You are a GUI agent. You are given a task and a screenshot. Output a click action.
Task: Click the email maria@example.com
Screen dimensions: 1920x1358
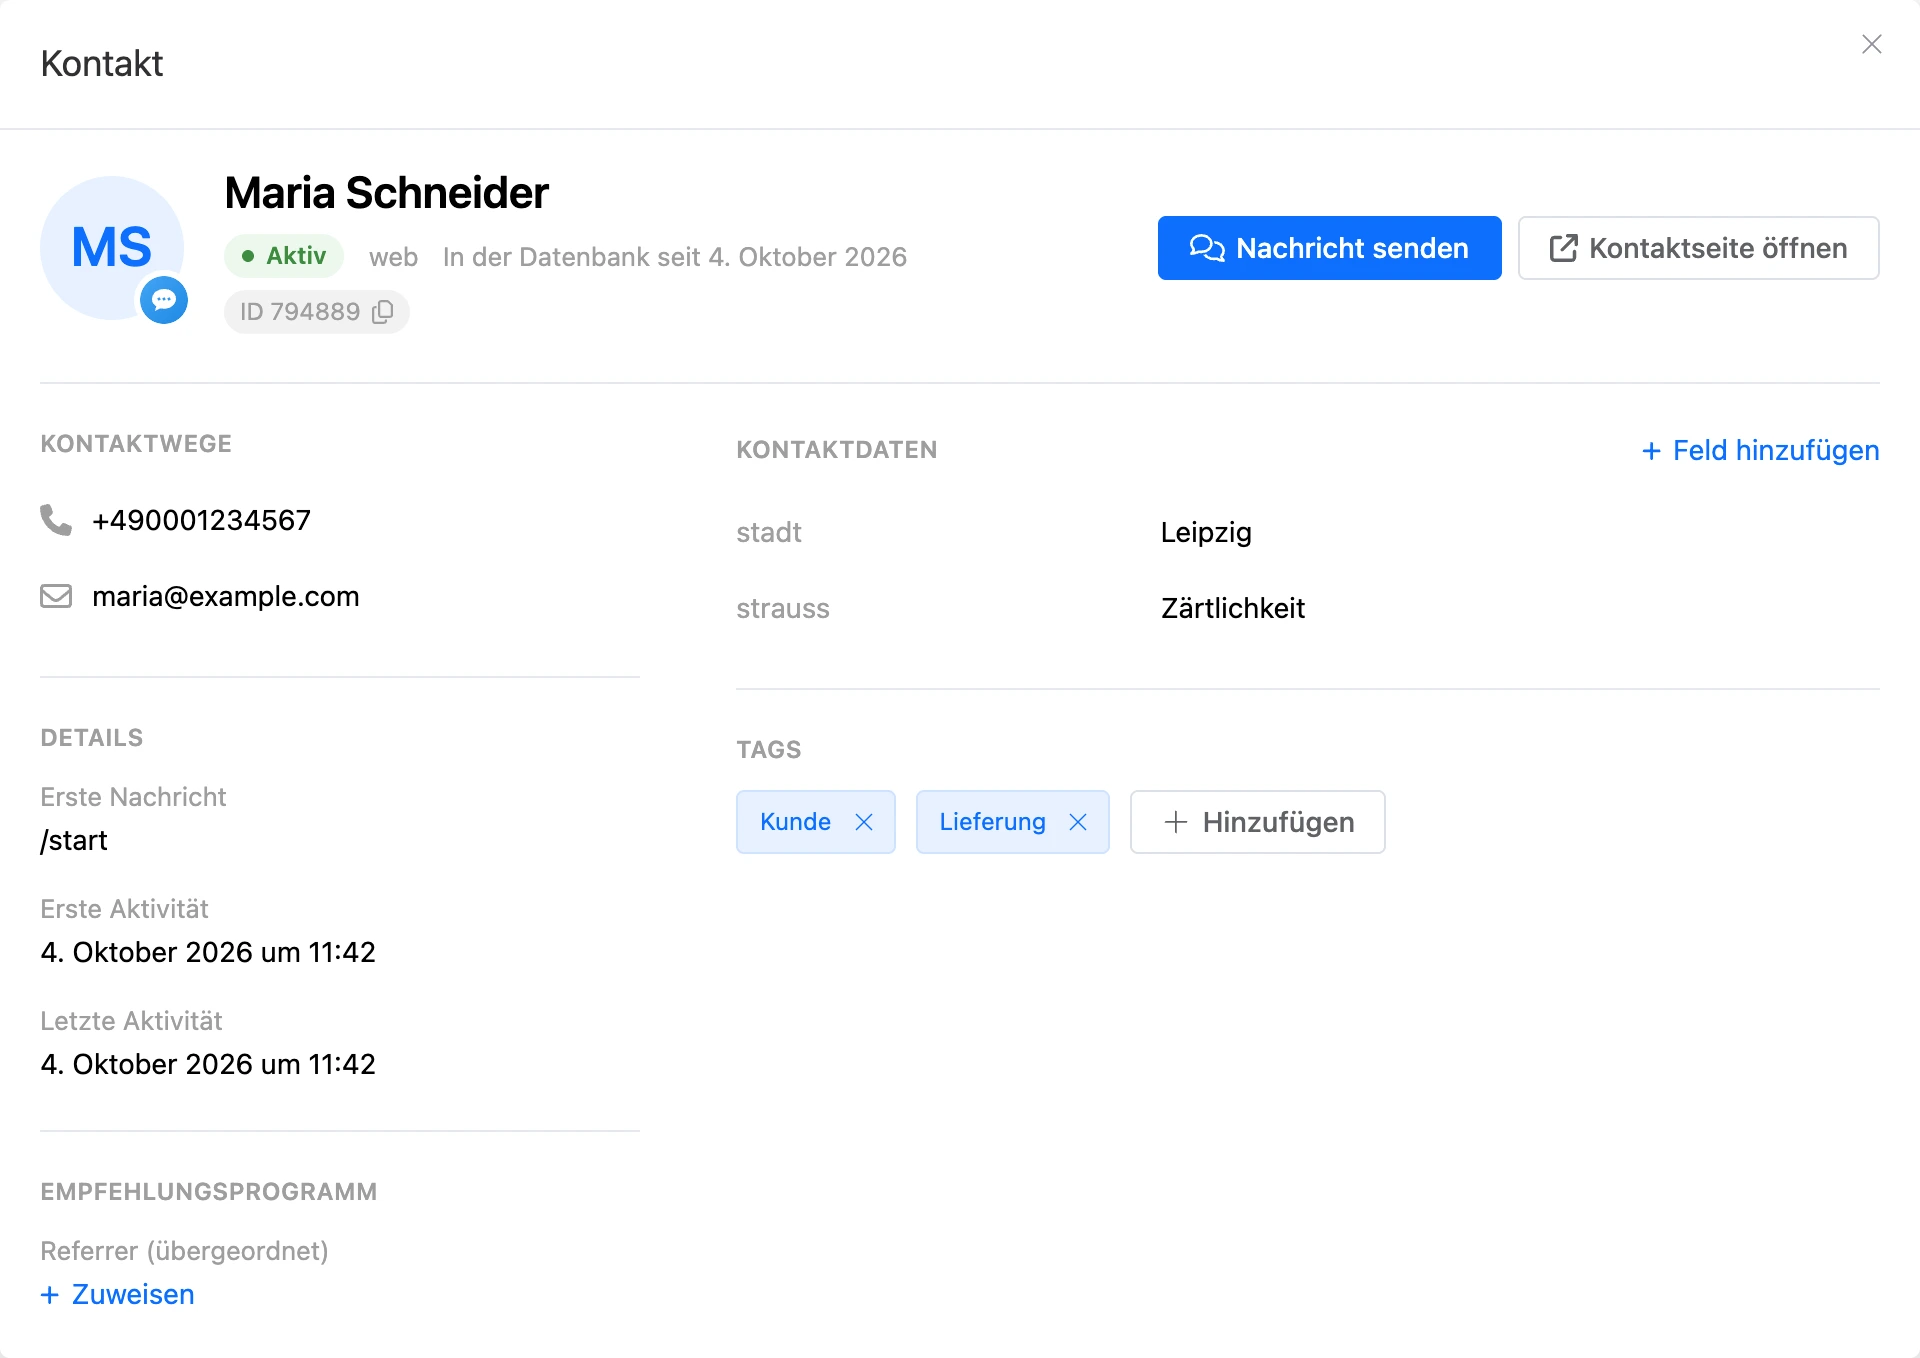[x=226, y=596]
